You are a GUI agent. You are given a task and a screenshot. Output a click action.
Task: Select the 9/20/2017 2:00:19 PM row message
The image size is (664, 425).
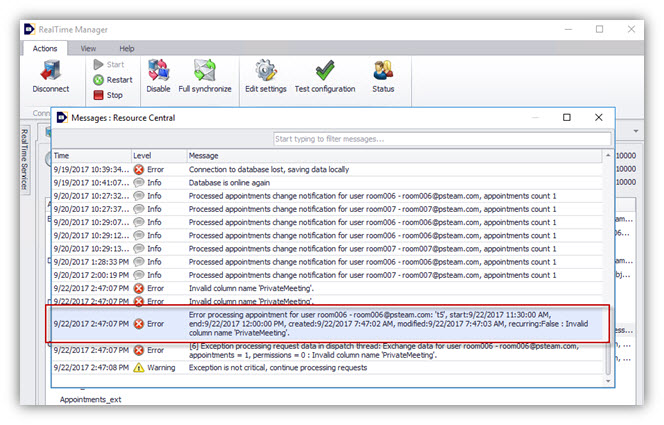(x=372, y=275)
